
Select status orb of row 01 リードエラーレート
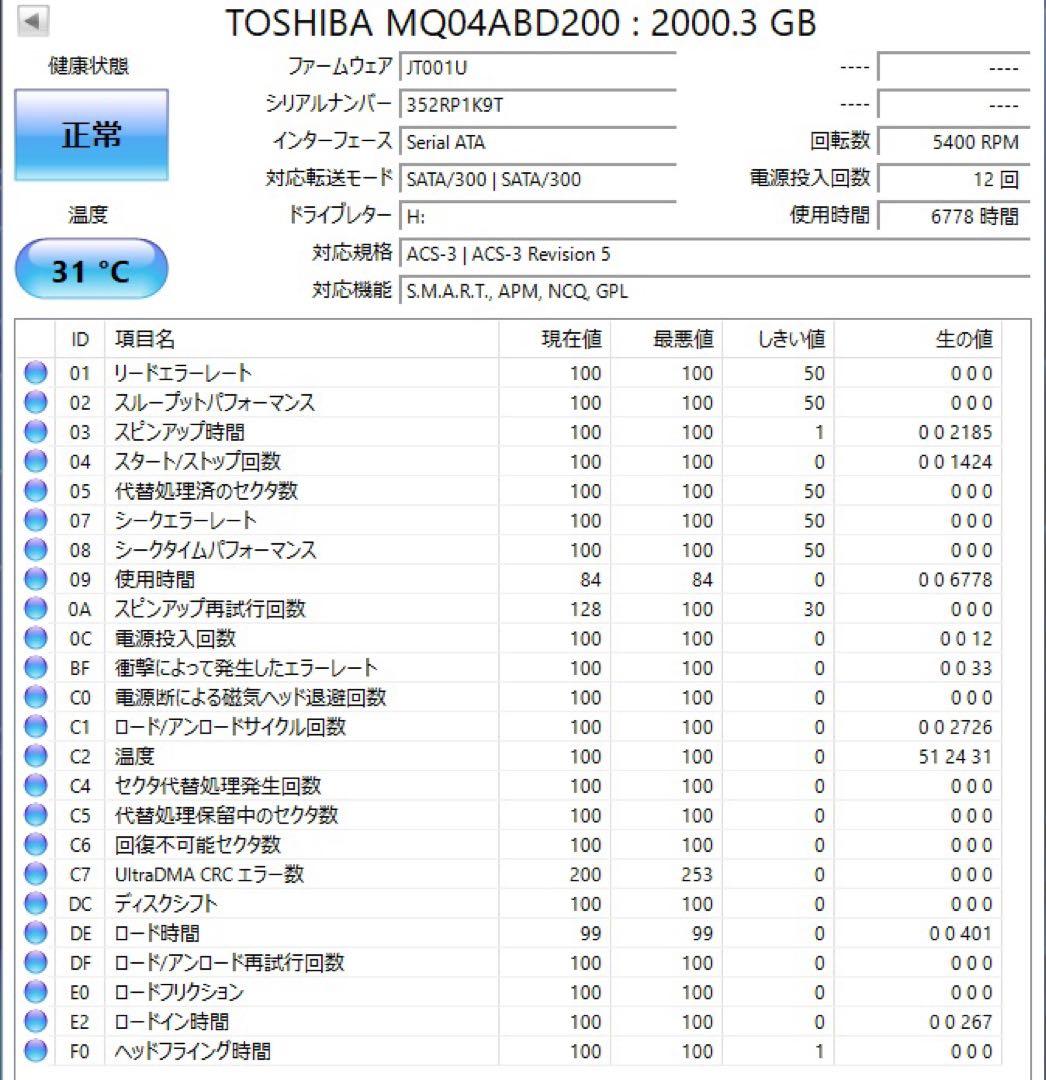(x=36, y=373)
